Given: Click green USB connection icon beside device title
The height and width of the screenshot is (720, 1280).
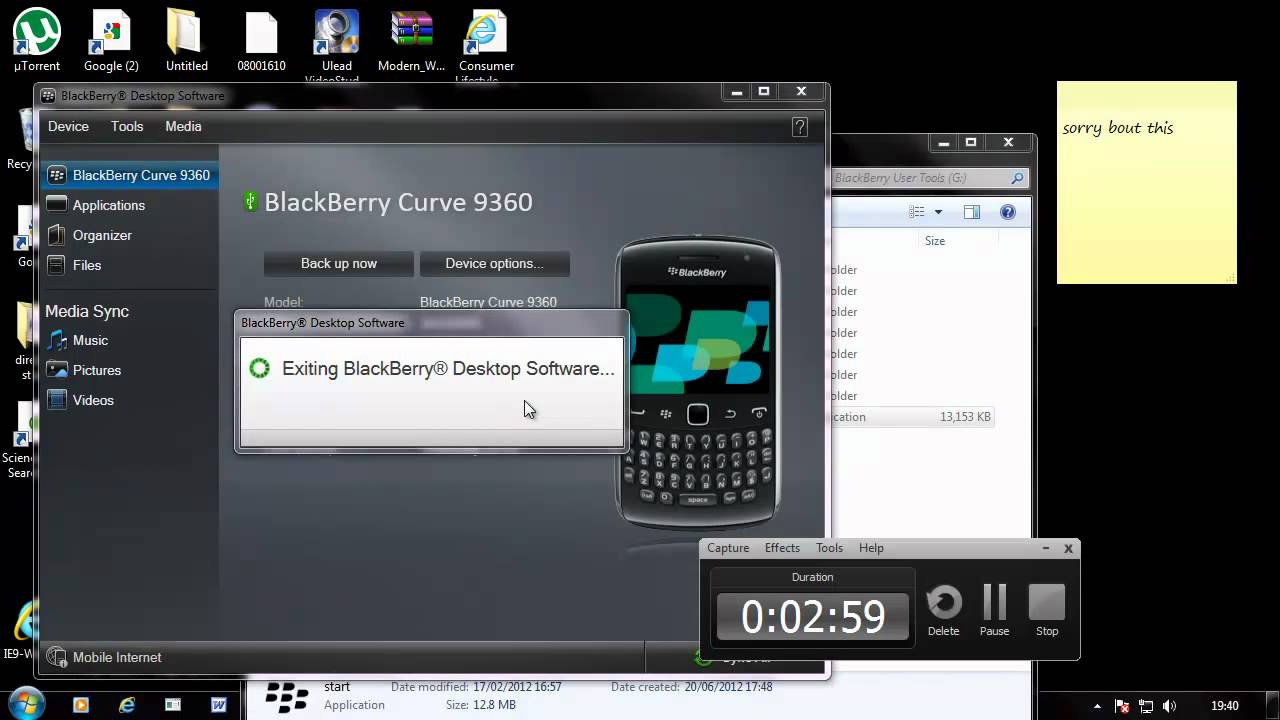Looking at the screenshot, I should [x=251, y=201].
